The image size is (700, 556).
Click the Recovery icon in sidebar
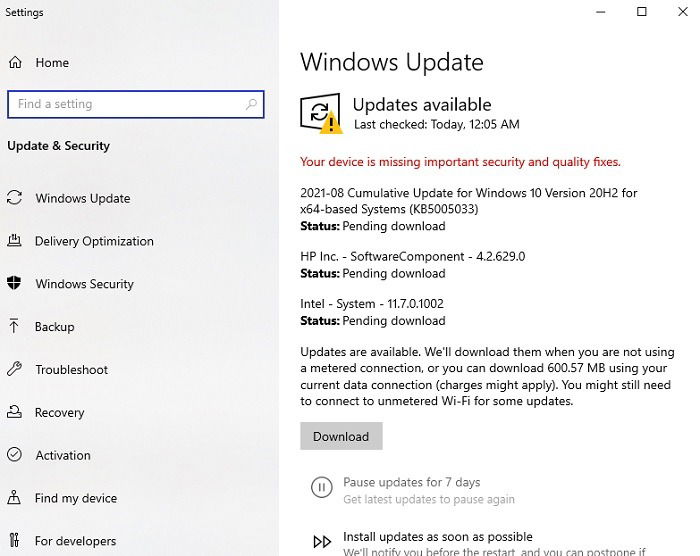[14, 412]
